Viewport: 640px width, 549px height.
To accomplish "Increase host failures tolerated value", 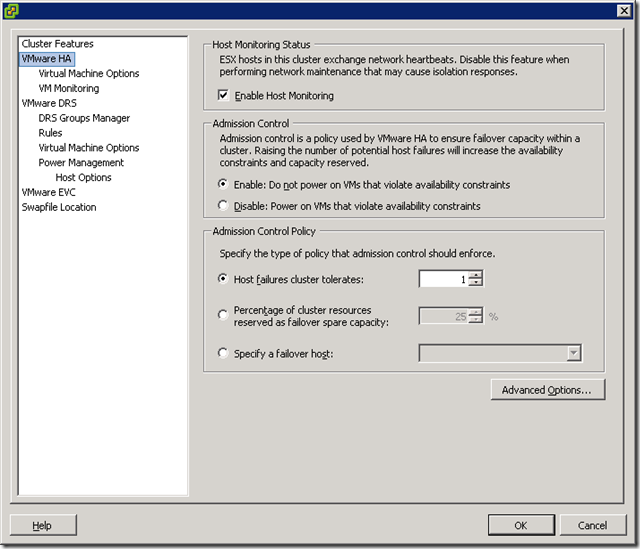I will 476,275.
